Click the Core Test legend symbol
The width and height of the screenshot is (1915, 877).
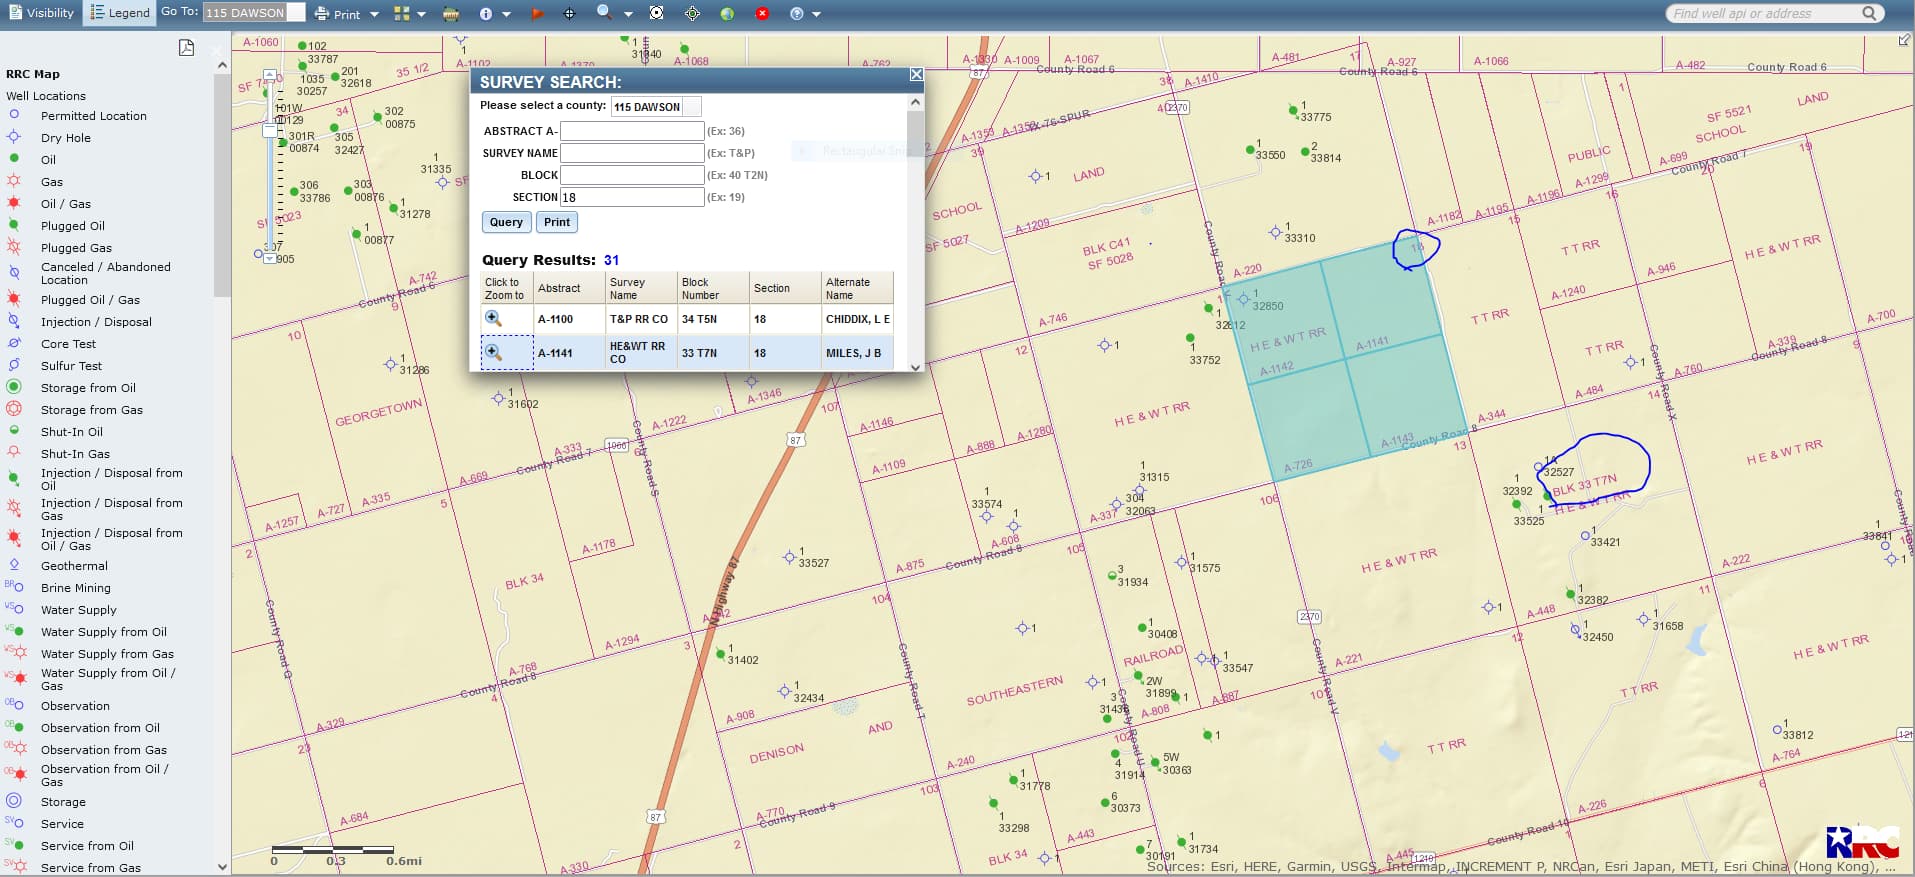[x=14, y=343]
